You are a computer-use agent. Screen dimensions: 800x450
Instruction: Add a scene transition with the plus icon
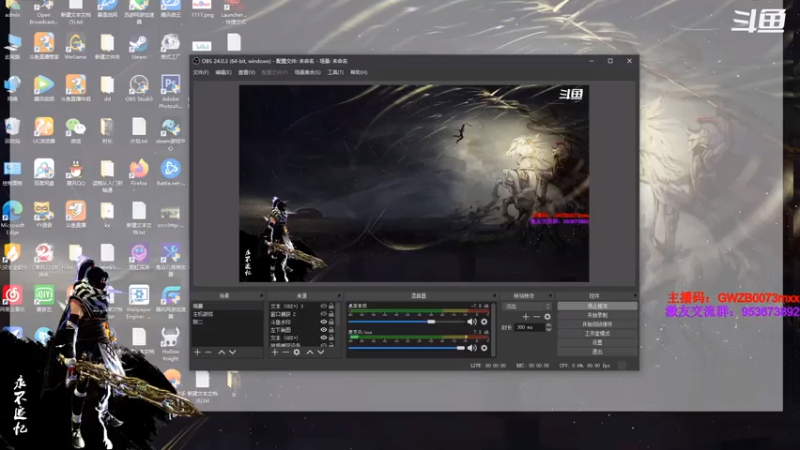tap(526, 317)
